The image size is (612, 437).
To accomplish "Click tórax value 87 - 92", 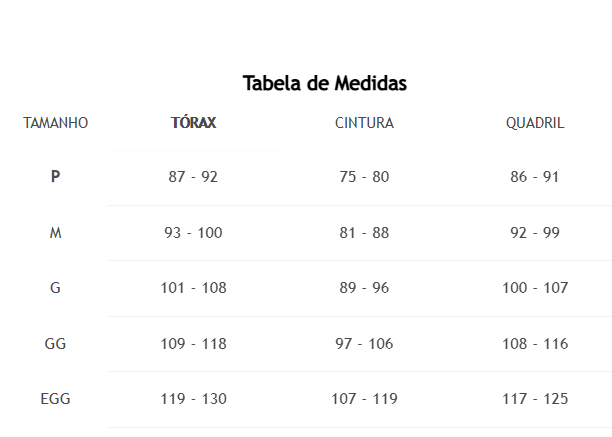I will tap(193, 177).
